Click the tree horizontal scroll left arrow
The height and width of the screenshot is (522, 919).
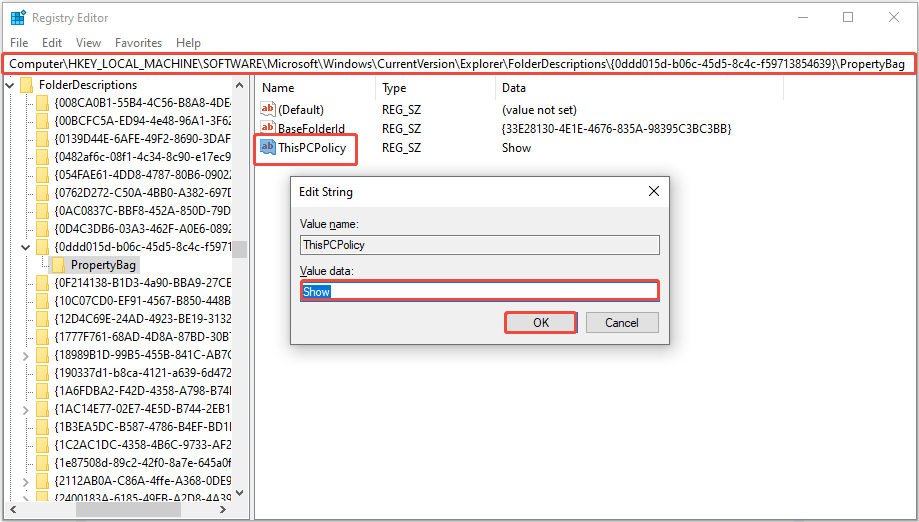coord(13,510)
